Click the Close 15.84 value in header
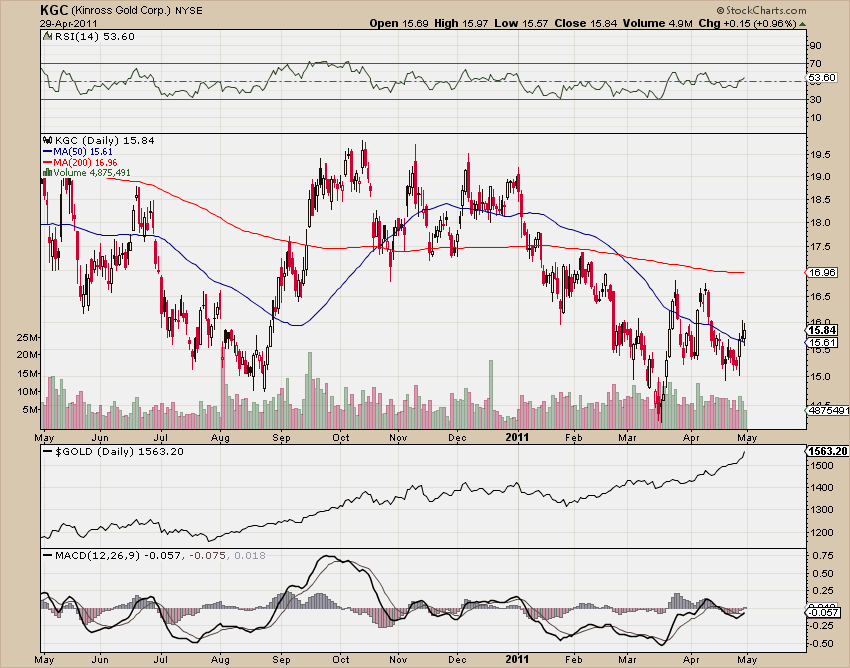Screen dimensions: 850x668 click(x=585, y=23)
